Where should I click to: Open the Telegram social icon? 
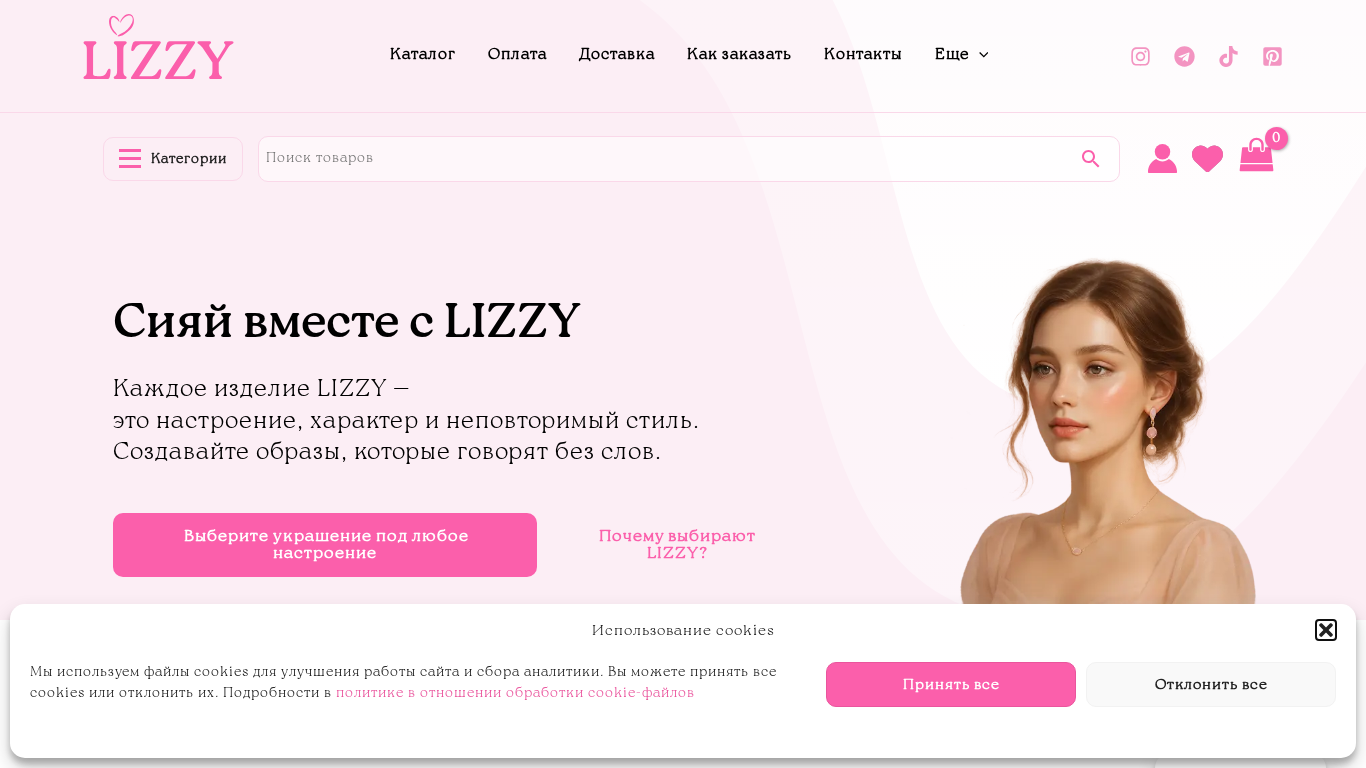pos(1184,56)
